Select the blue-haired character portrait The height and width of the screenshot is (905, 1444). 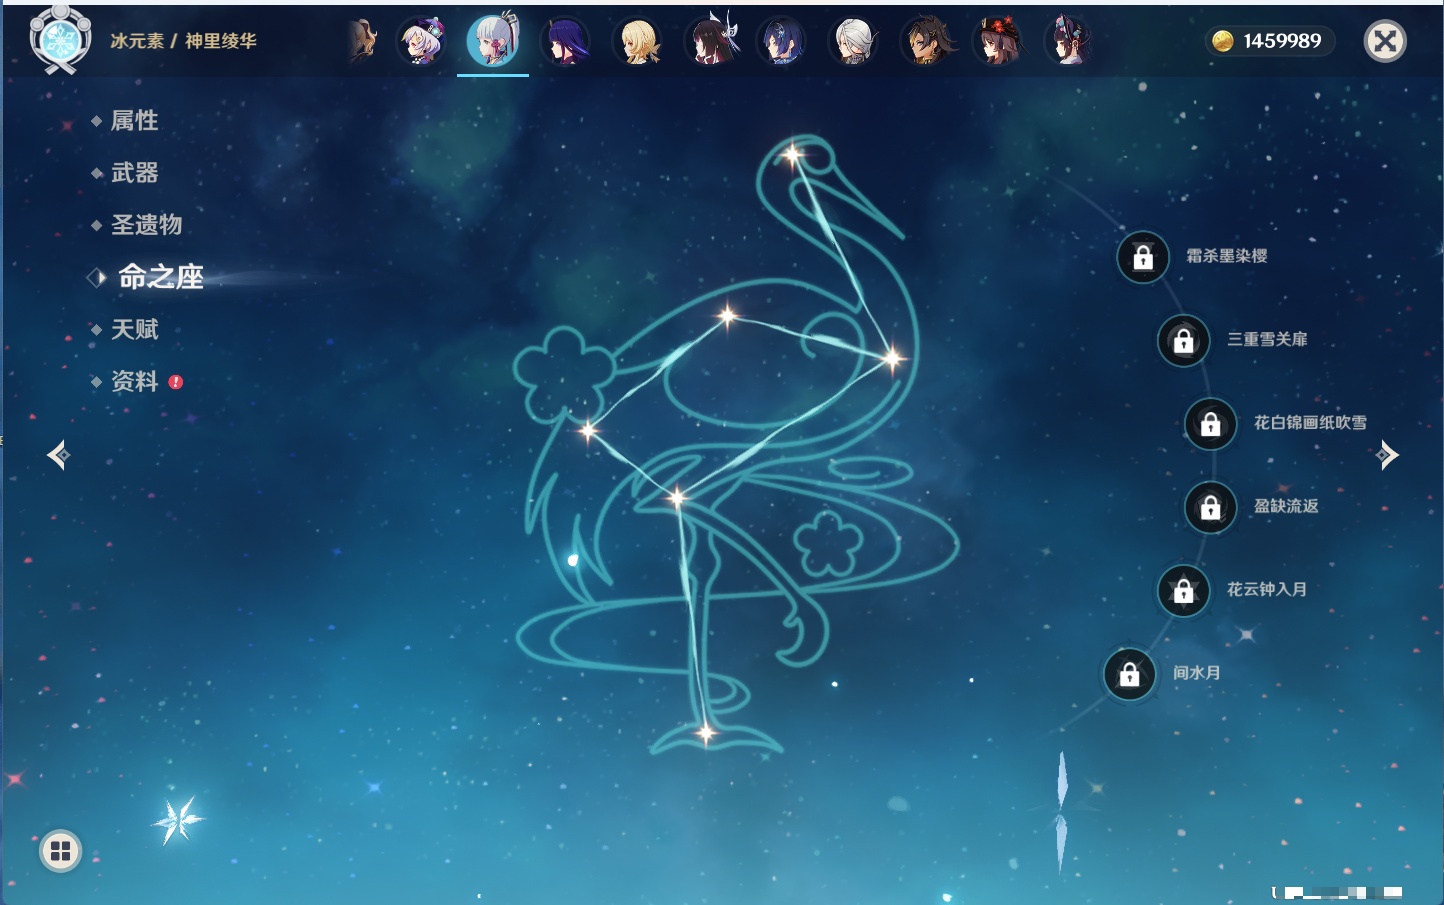coord(781,42)
